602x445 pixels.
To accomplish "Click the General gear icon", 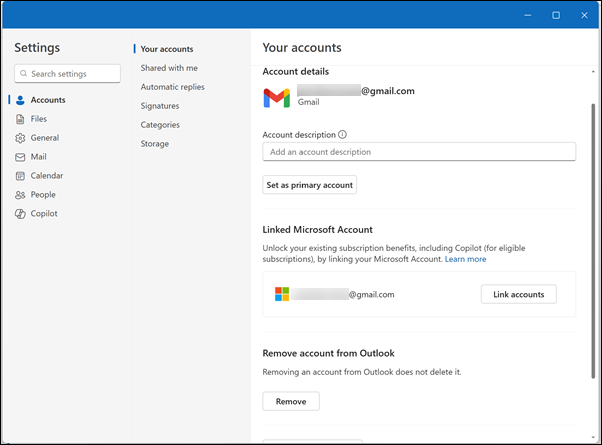I will point(20,138).
